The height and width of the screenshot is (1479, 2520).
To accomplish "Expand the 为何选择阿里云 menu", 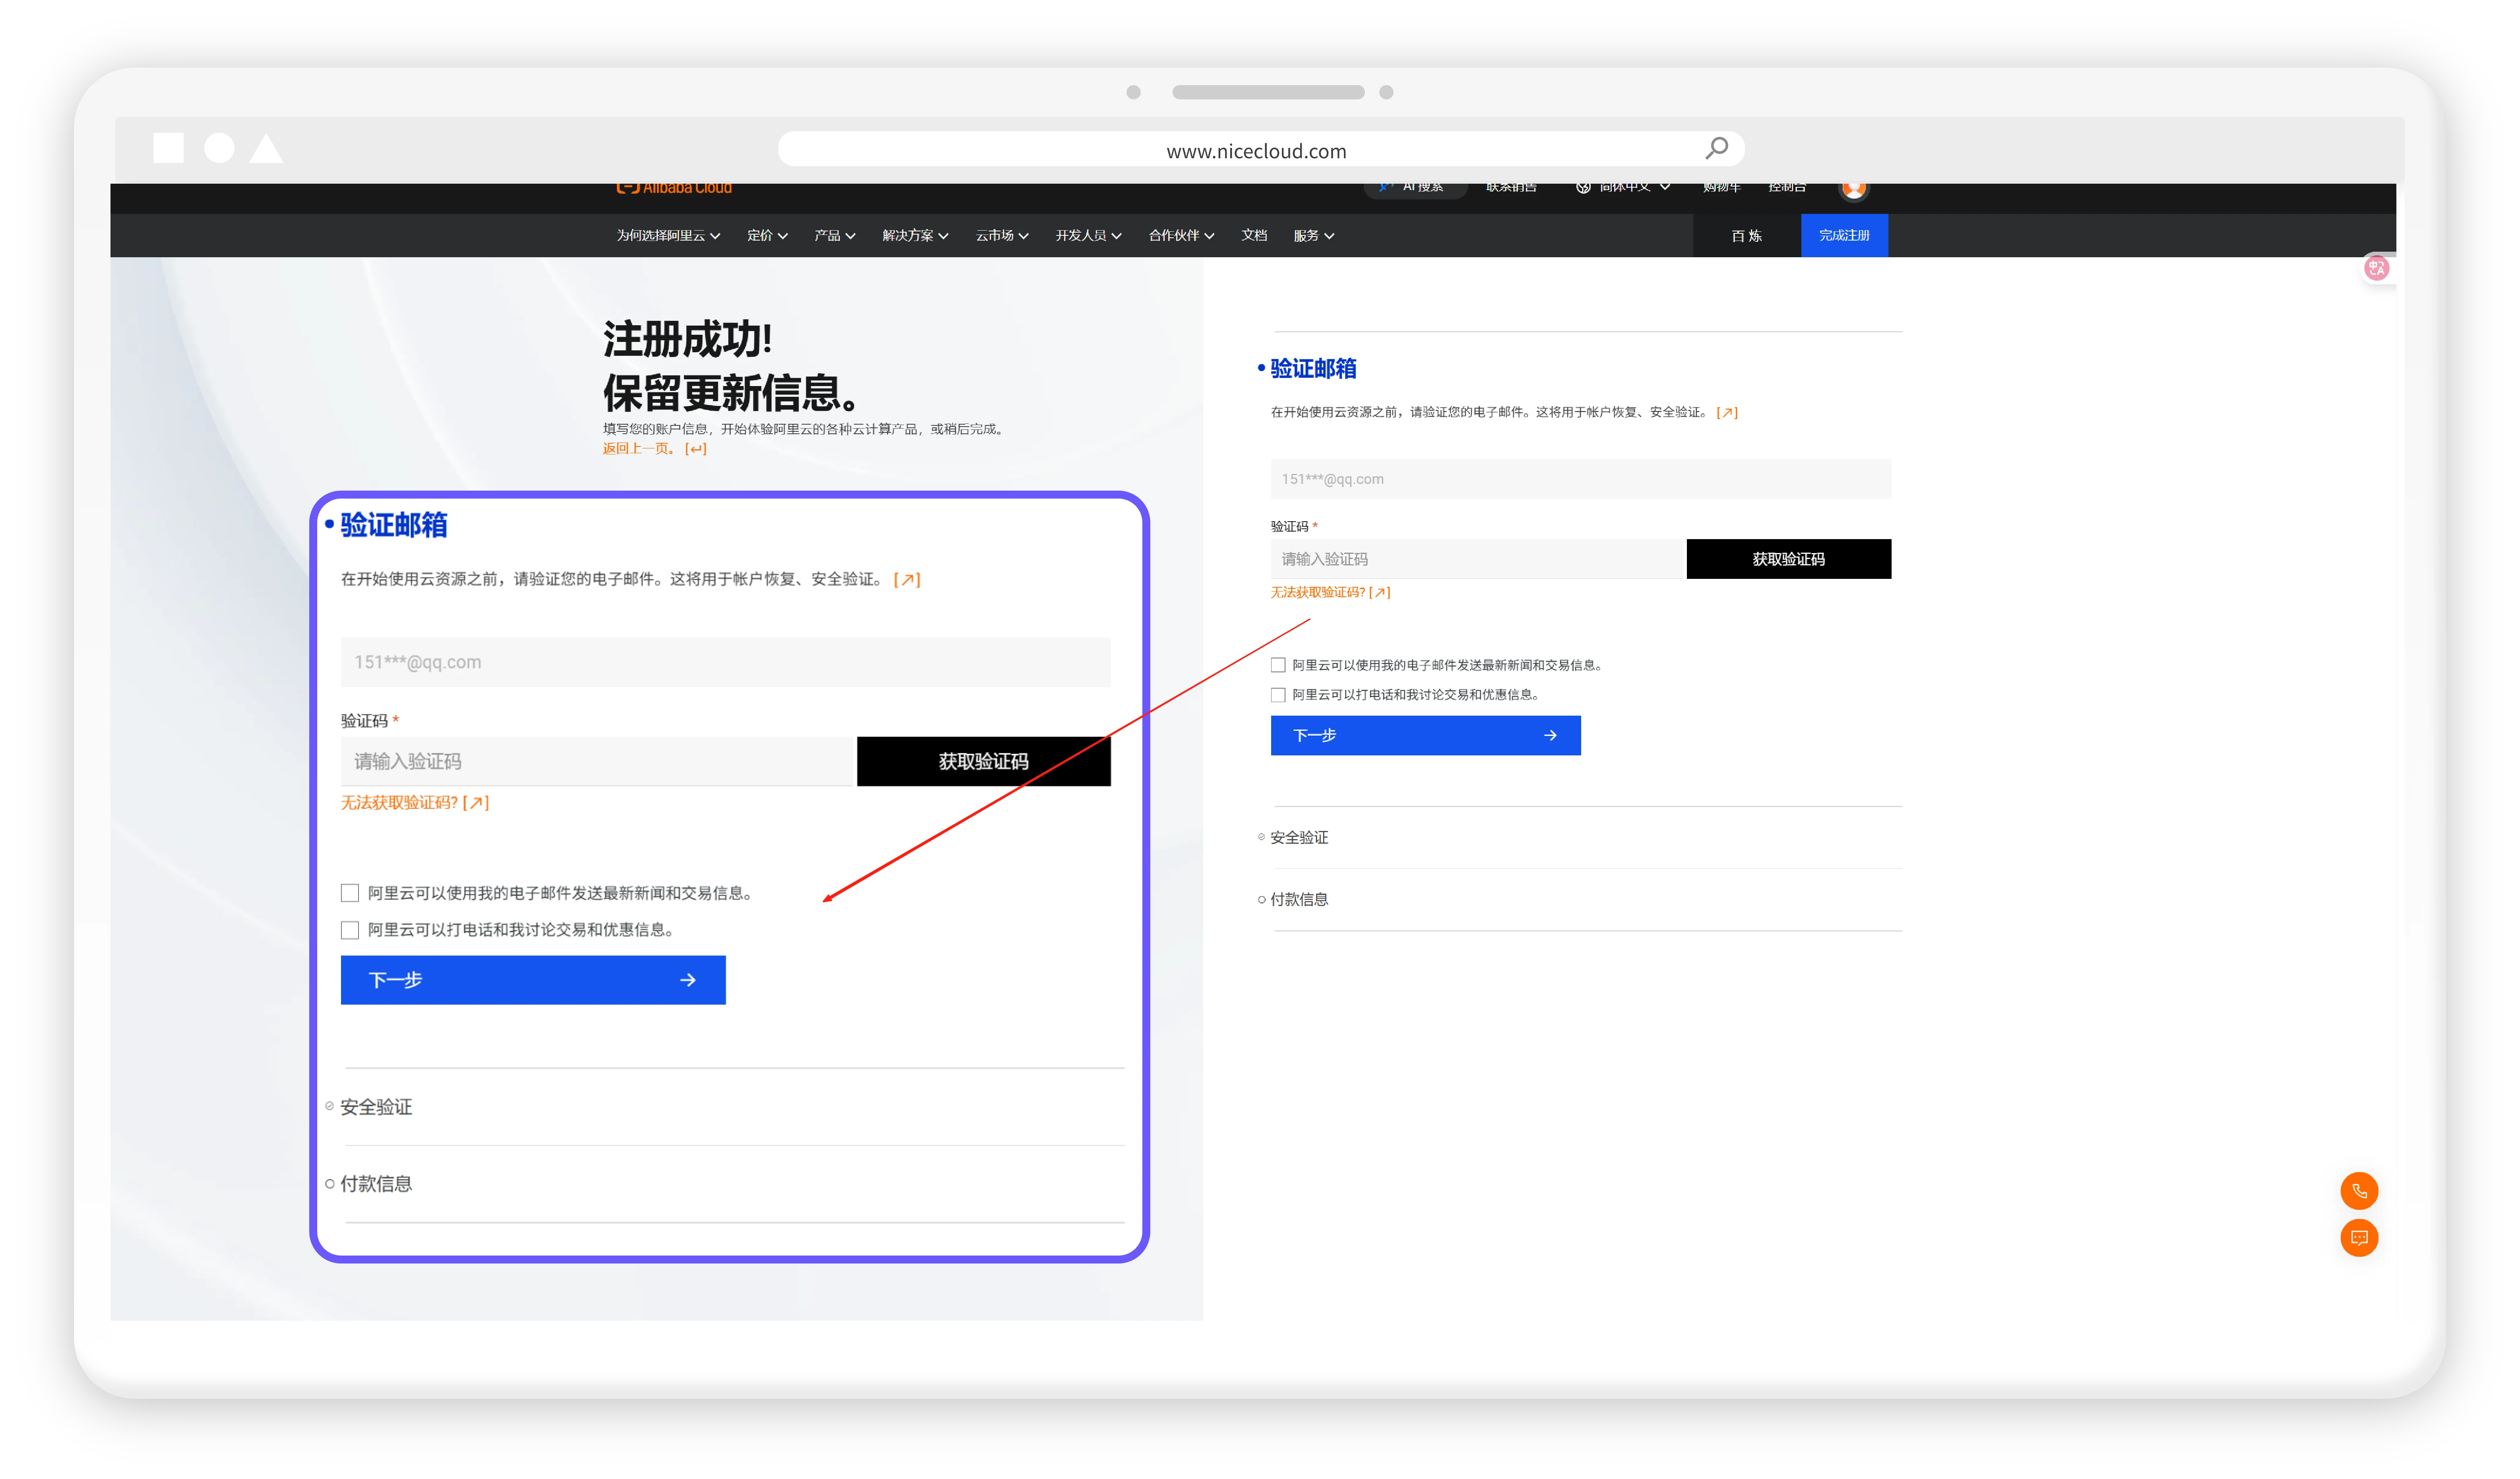I will click(x=668, y=236).
